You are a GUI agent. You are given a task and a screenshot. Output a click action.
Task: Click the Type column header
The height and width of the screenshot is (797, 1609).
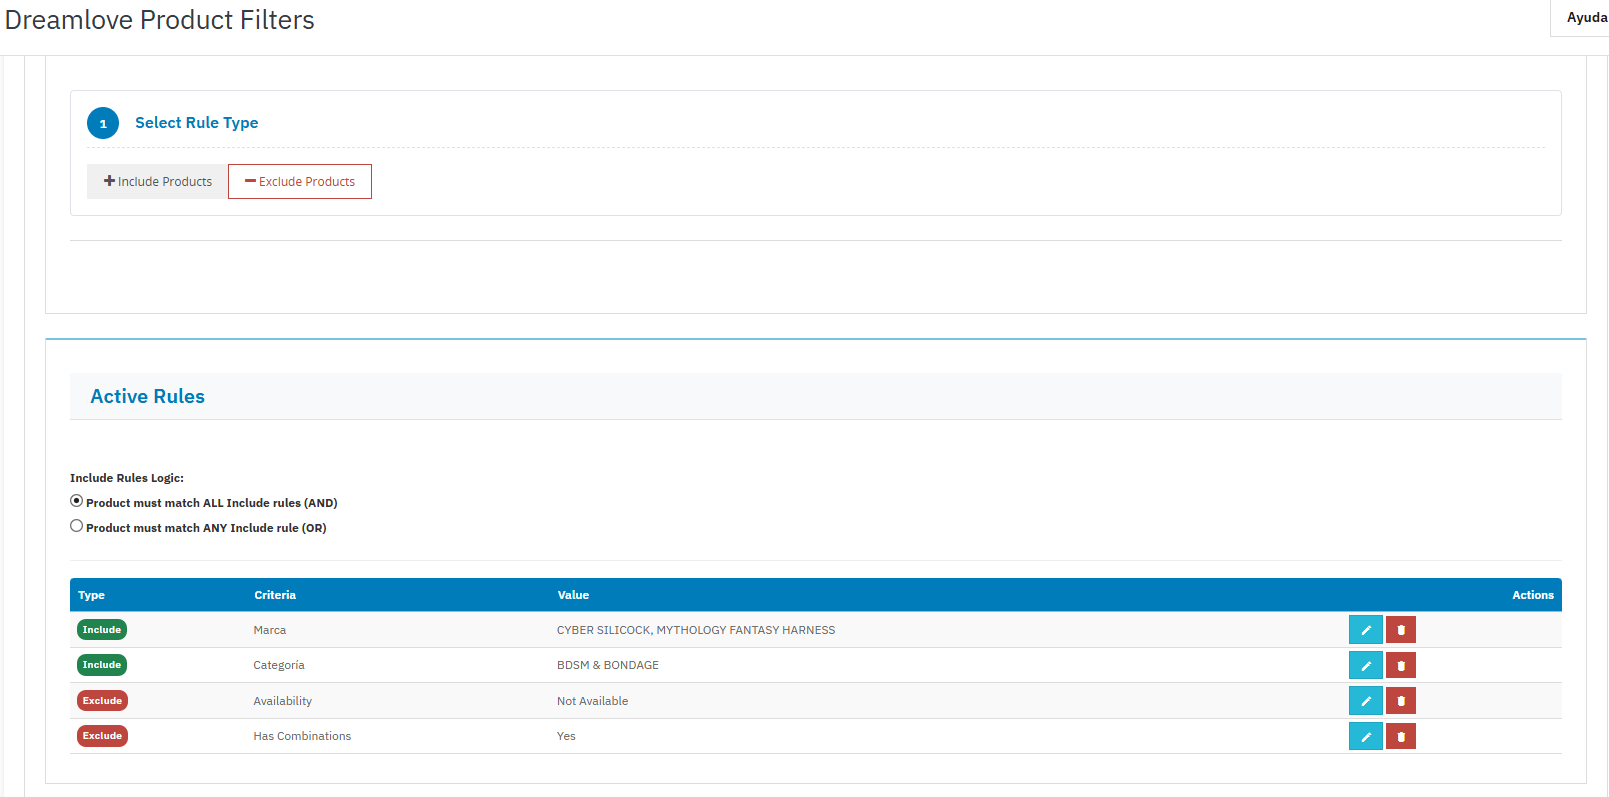(x=91, y=595)
